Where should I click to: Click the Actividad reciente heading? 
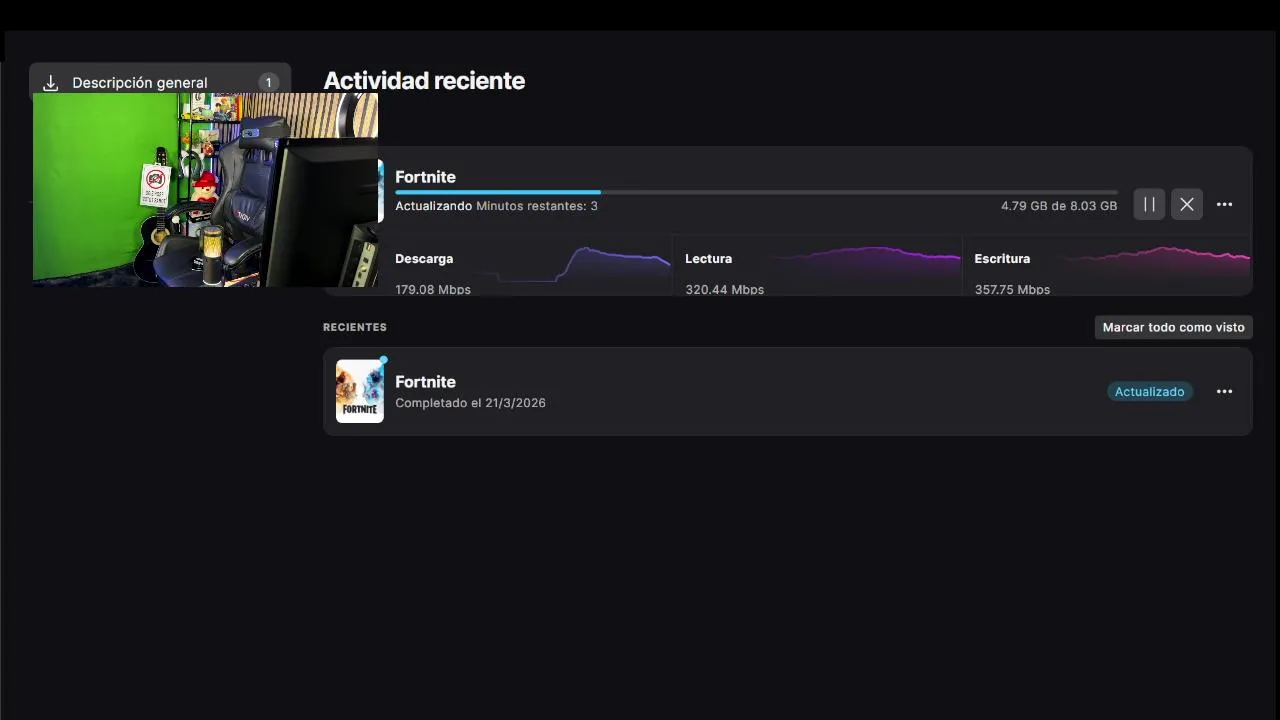[x=424, y=80]
